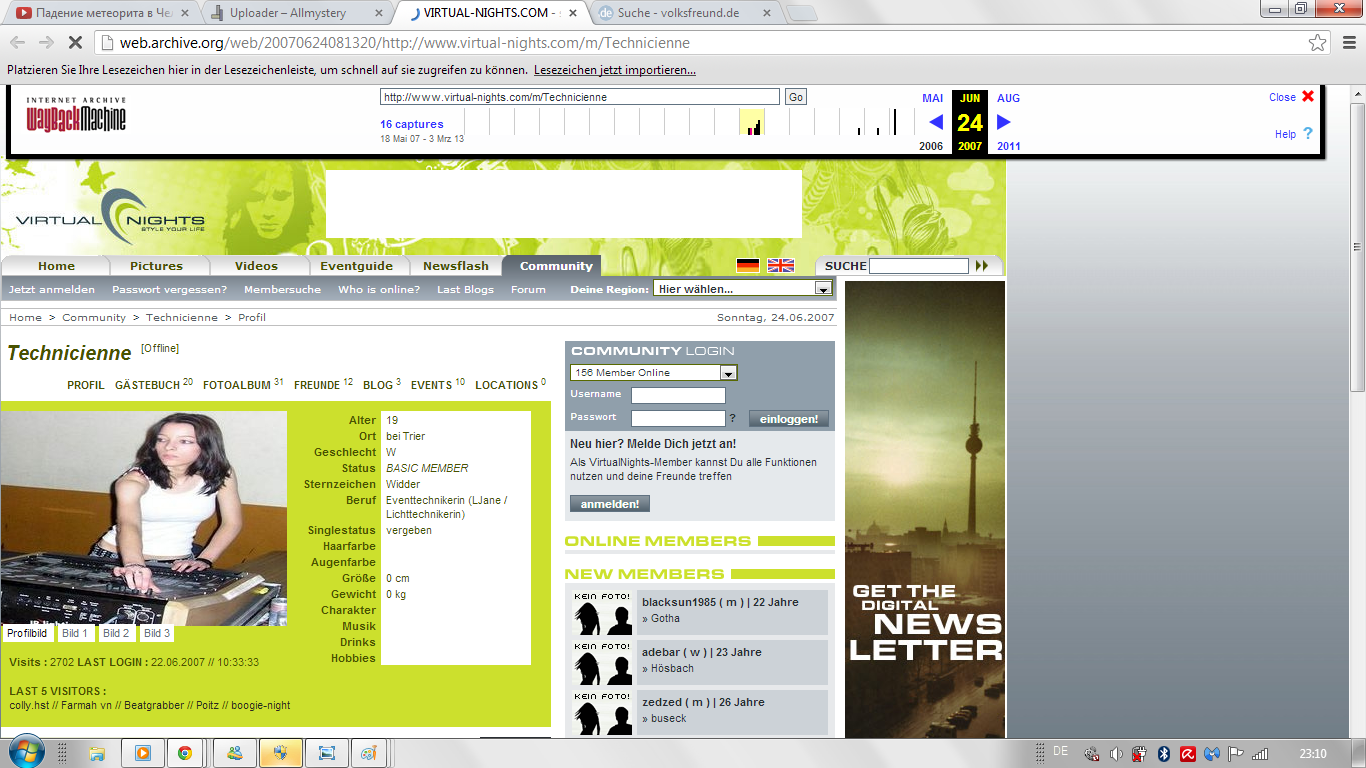This screenshot has width=1366, height=768.
Task: Open the Snipping Tool taskbar icon
Action: (326, 753)
